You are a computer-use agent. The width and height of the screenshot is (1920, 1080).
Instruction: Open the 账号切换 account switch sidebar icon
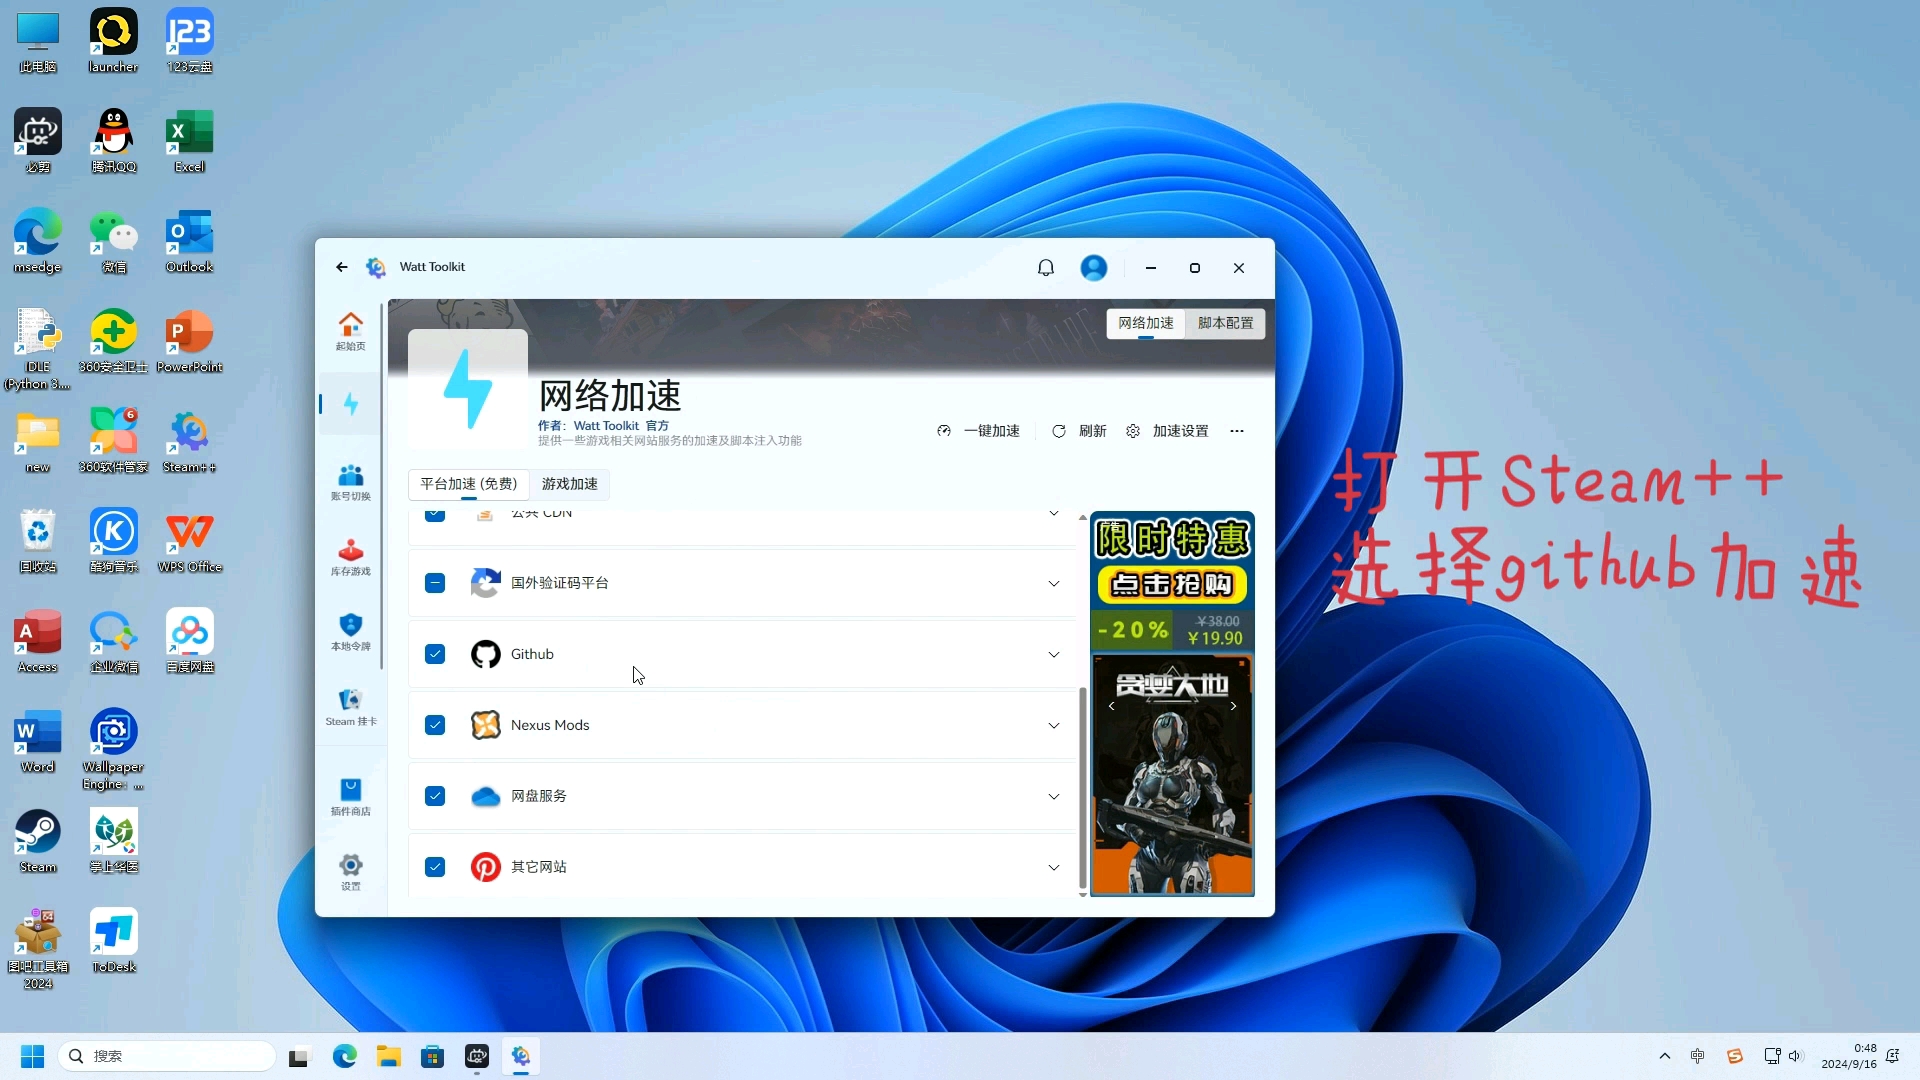[x=350, y=481]
